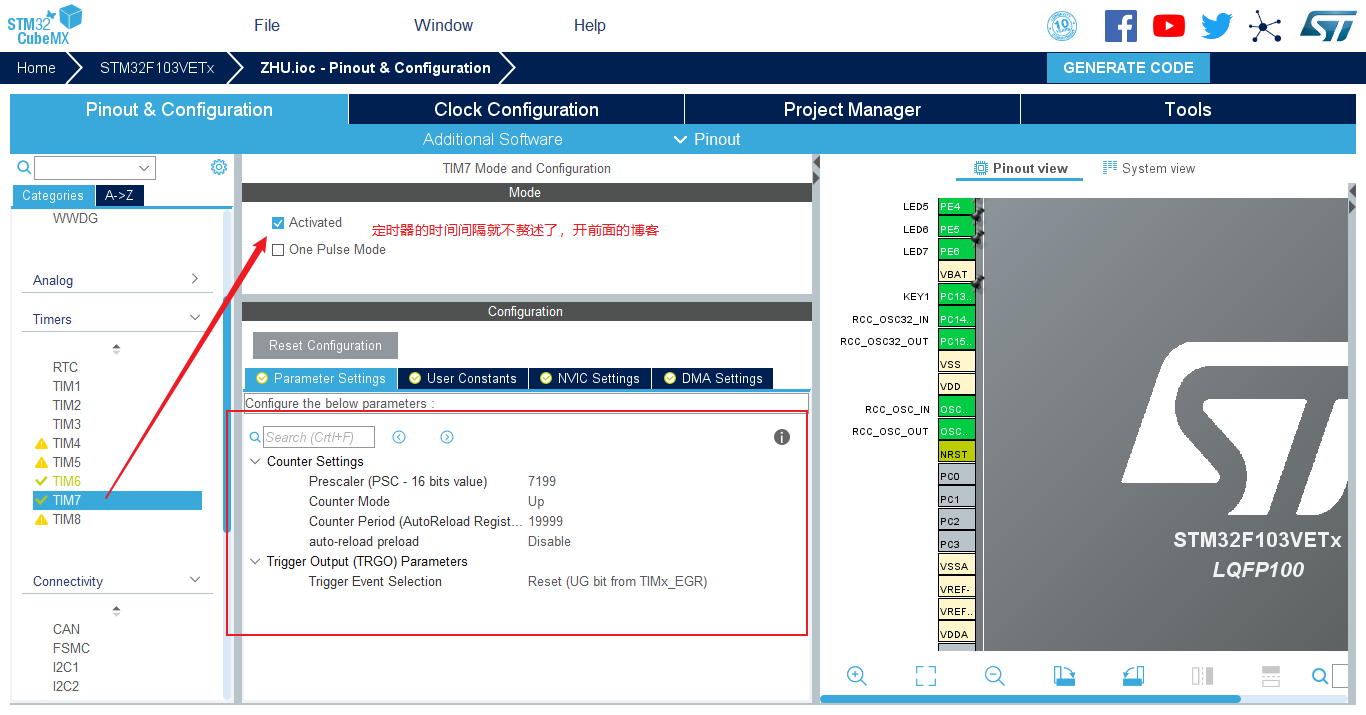The width and height of the screenshot is (1366, 715).
Task: Zoom out of the pinout view
Action: click(x=995, y=676)
